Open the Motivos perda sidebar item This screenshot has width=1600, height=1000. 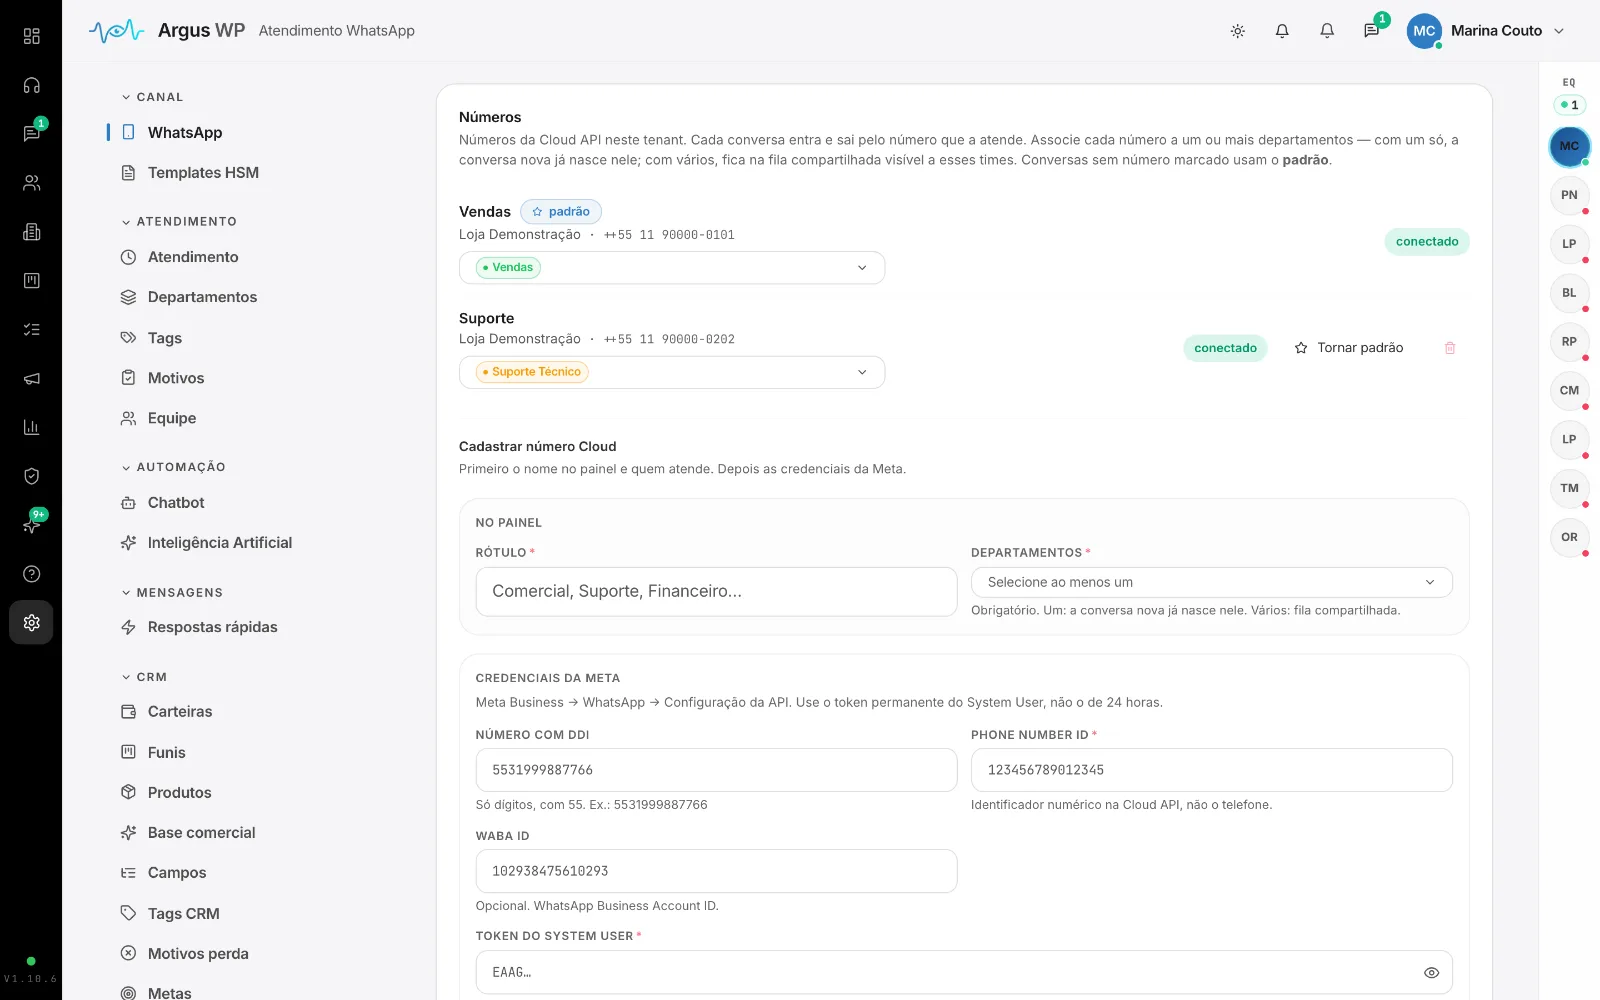(198, 954)
